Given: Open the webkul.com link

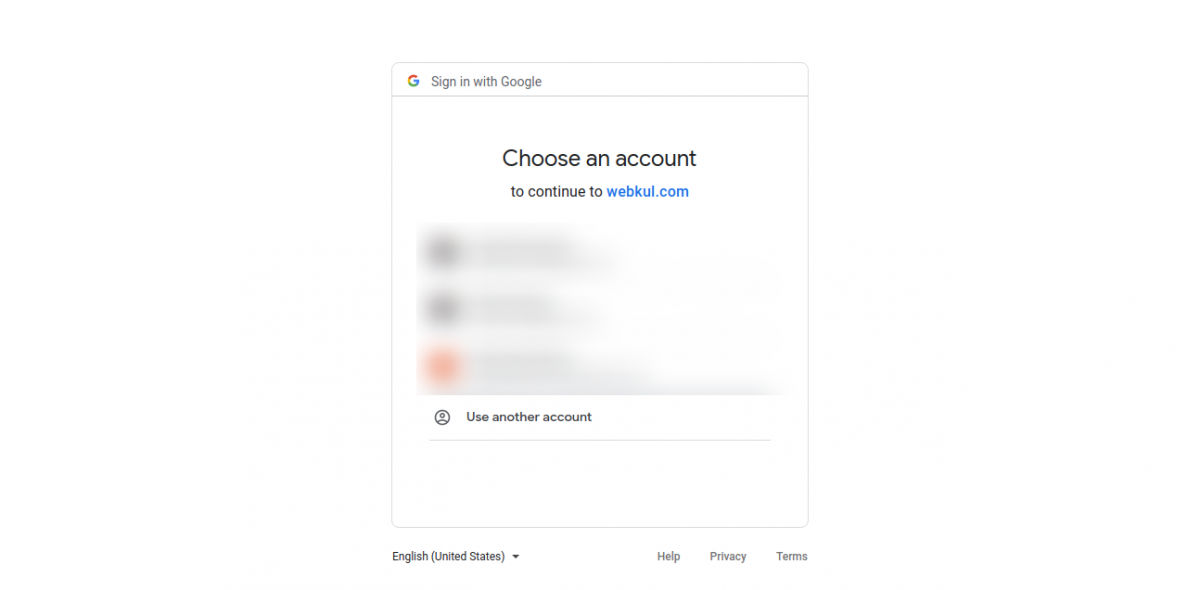Looking at the screenshot, I should click(x=647, y=191).
